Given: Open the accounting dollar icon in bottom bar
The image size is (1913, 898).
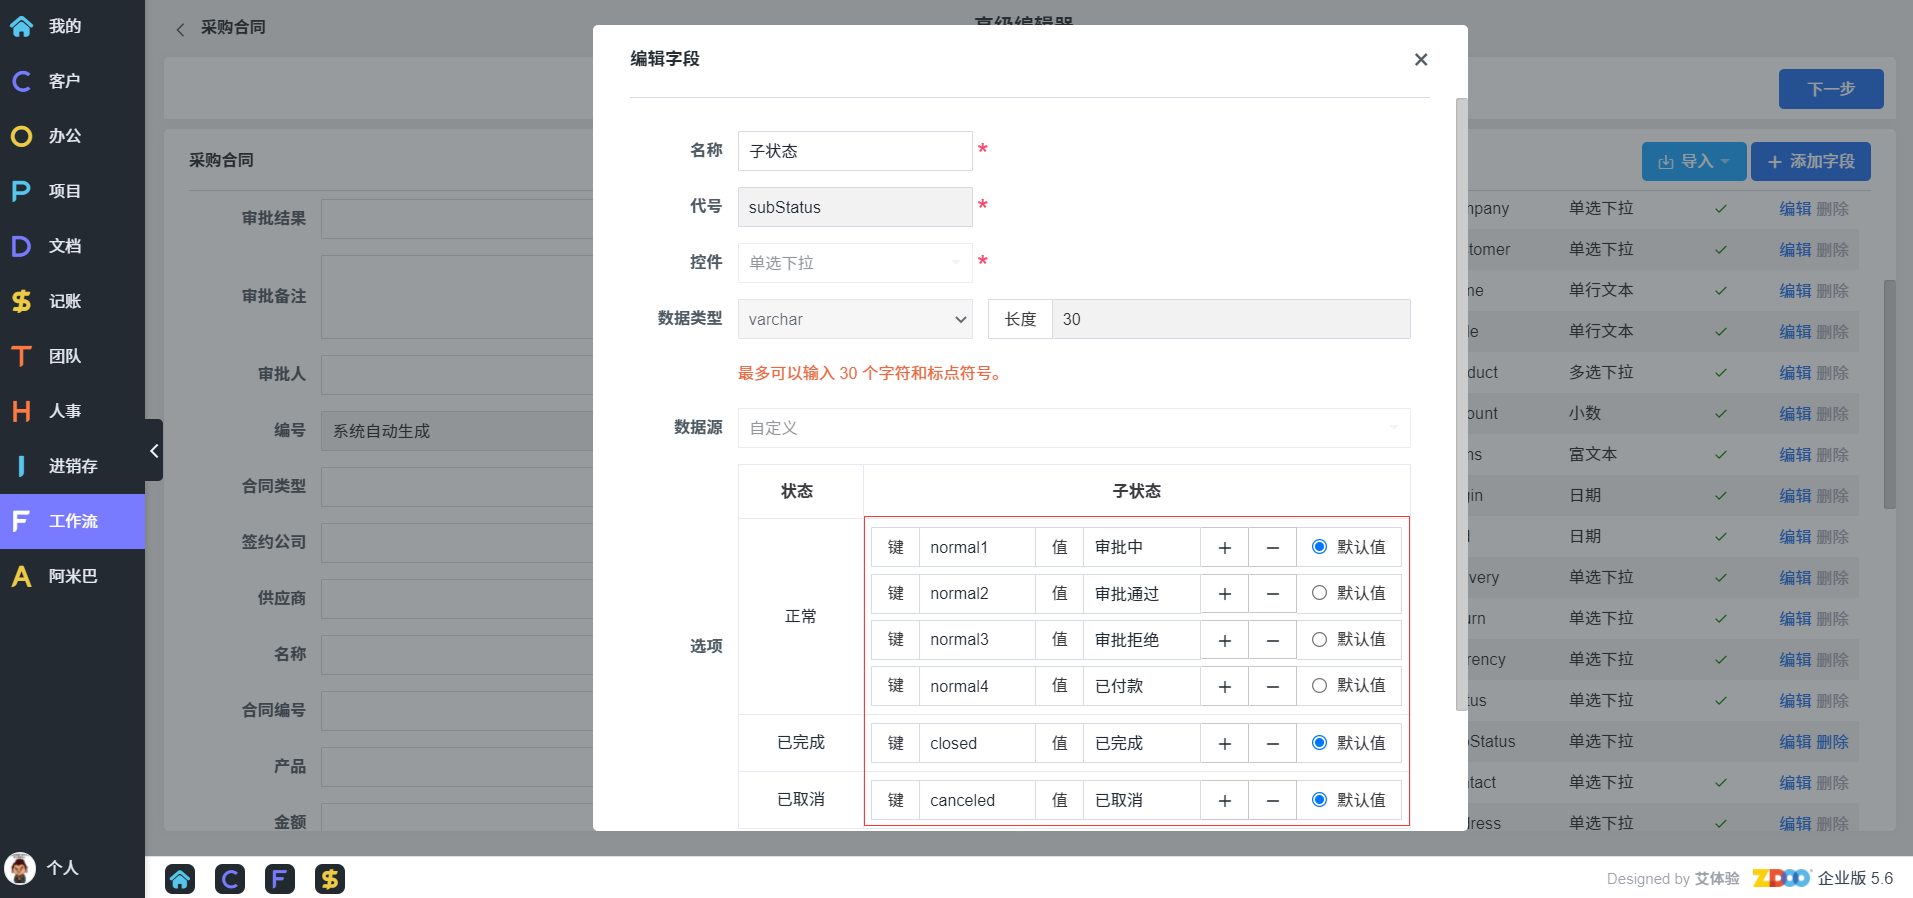Looking at the screenshot, I should point(330,879).
